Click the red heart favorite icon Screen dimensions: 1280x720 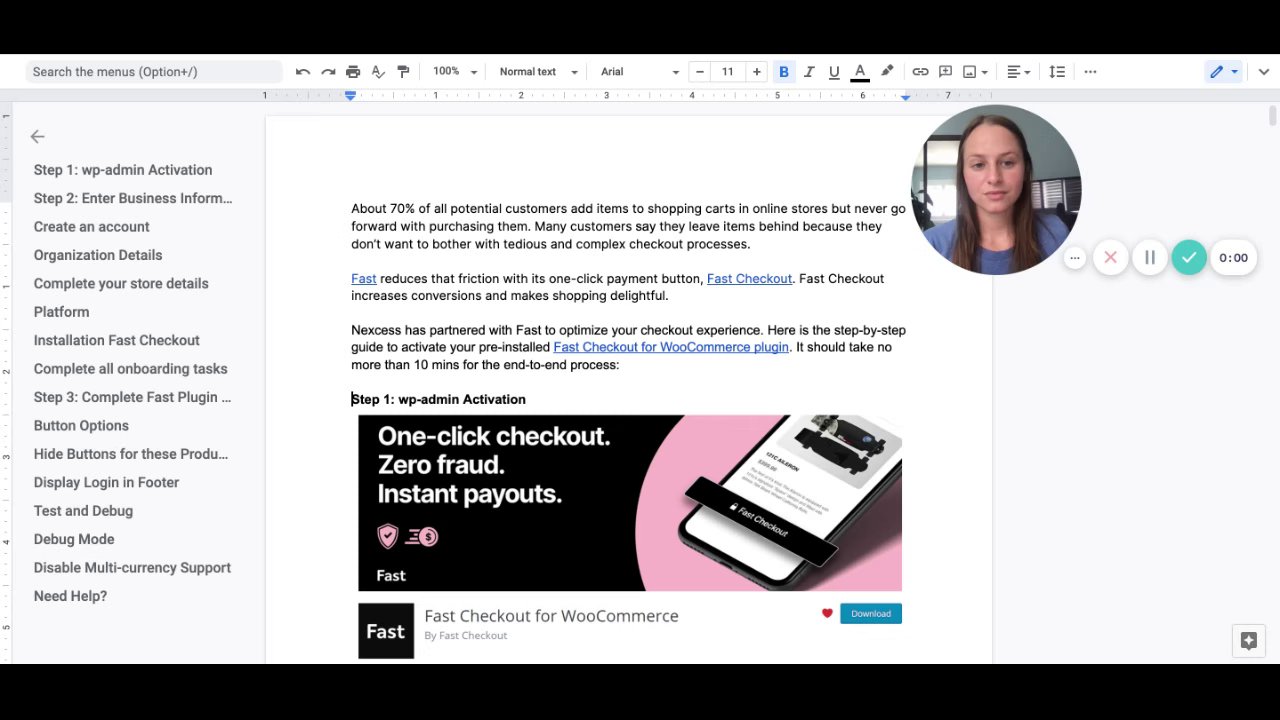tap(827, 614)
